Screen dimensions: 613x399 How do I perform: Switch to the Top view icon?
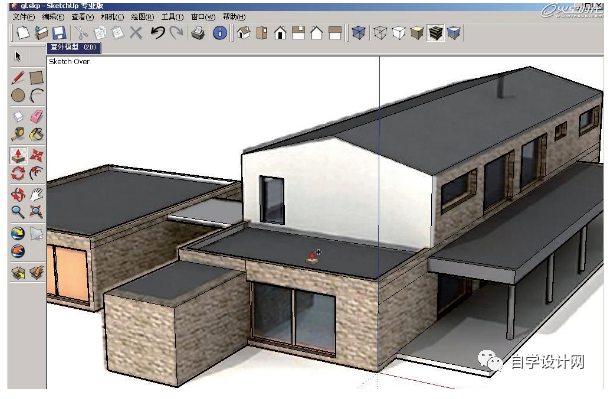[262, 33]
